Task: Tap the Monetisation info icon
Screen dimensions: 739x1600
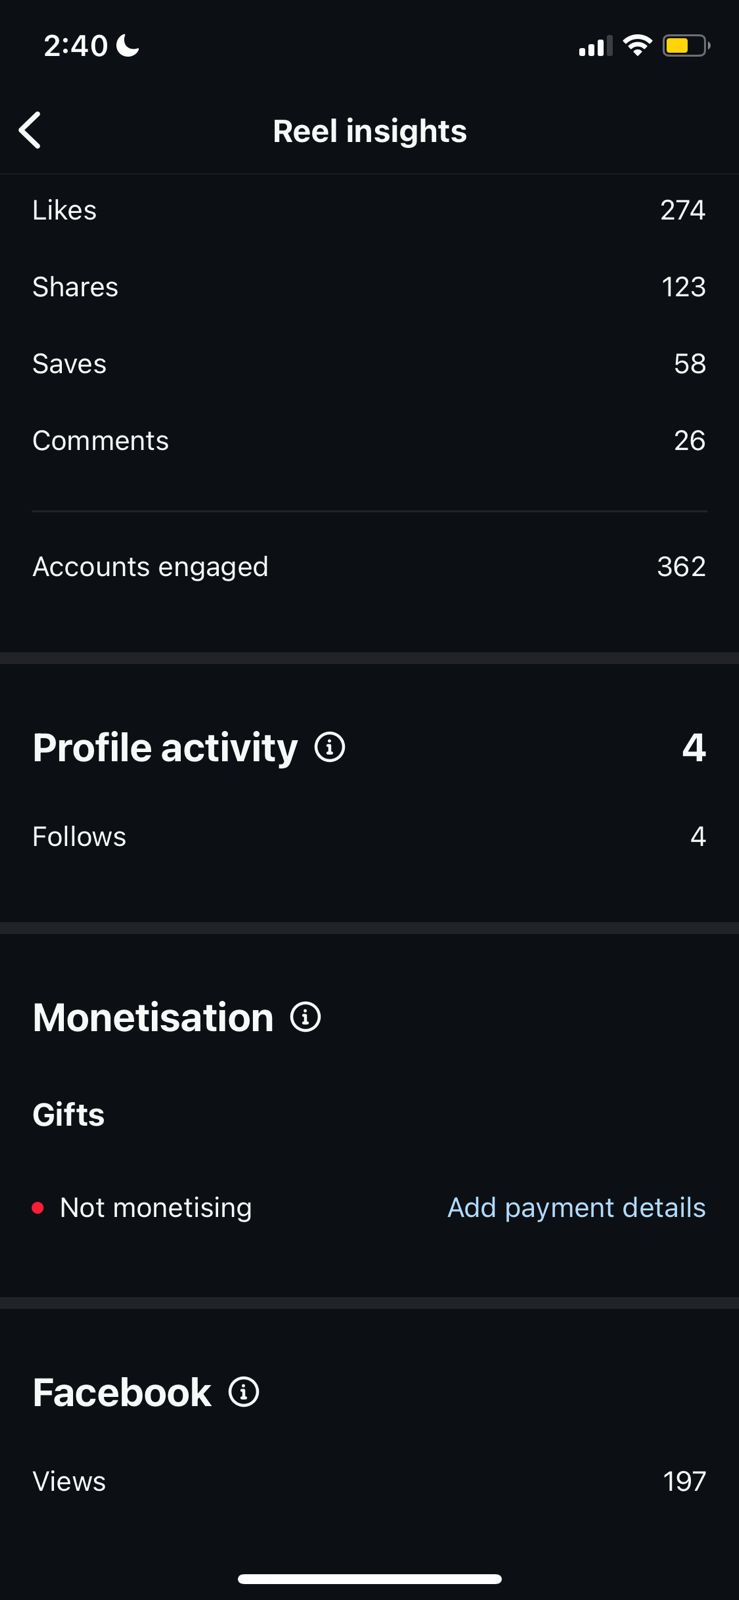Action: pyautogui.click(x=305, y=1017)
